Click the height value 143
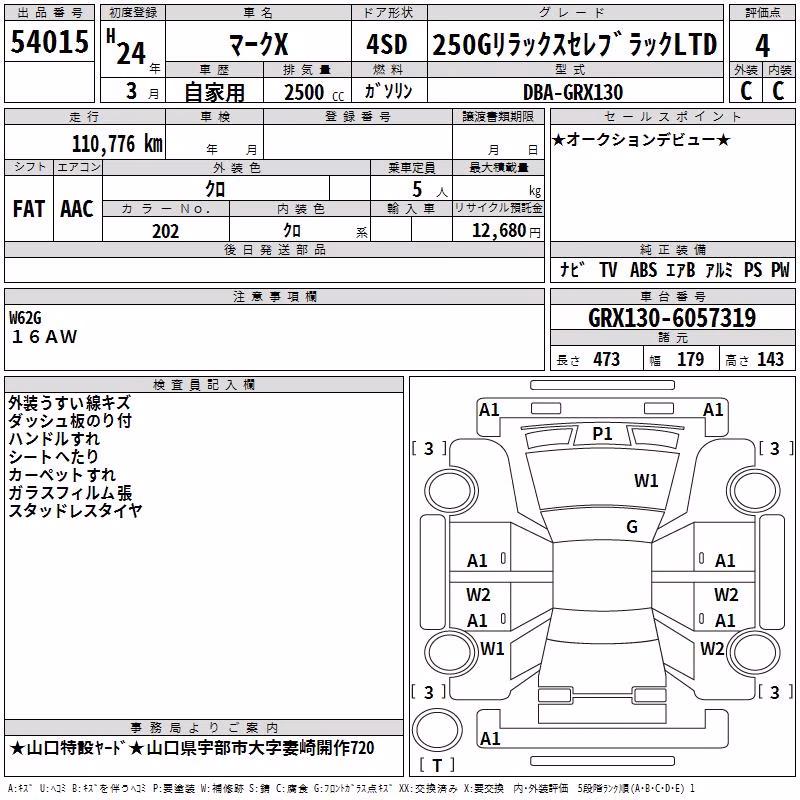 point(770,359)
